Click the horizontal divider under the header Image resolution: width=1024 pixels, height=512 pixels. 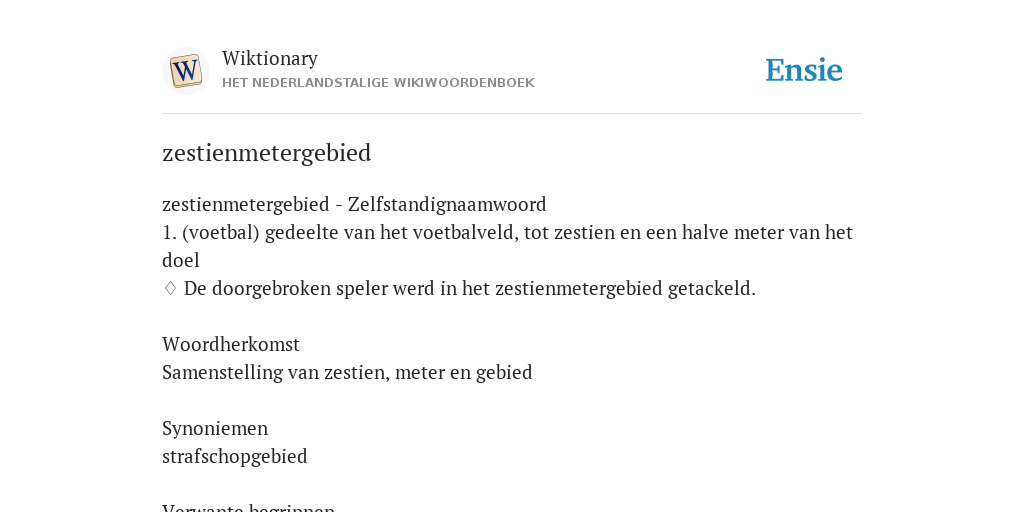pyautogui.click(x=512, y=114)
